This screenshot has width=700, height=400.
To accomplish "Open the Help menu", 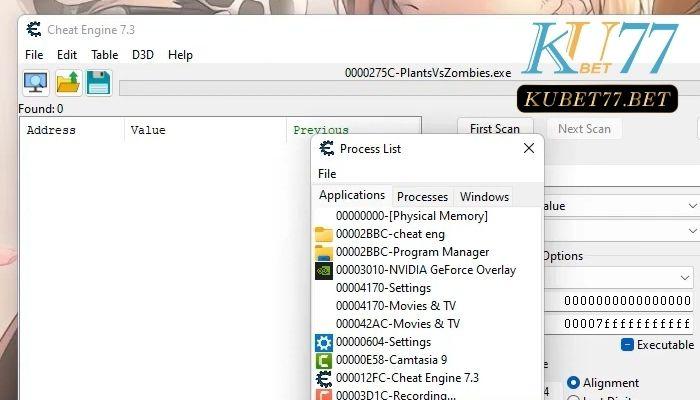I will 180,55.
